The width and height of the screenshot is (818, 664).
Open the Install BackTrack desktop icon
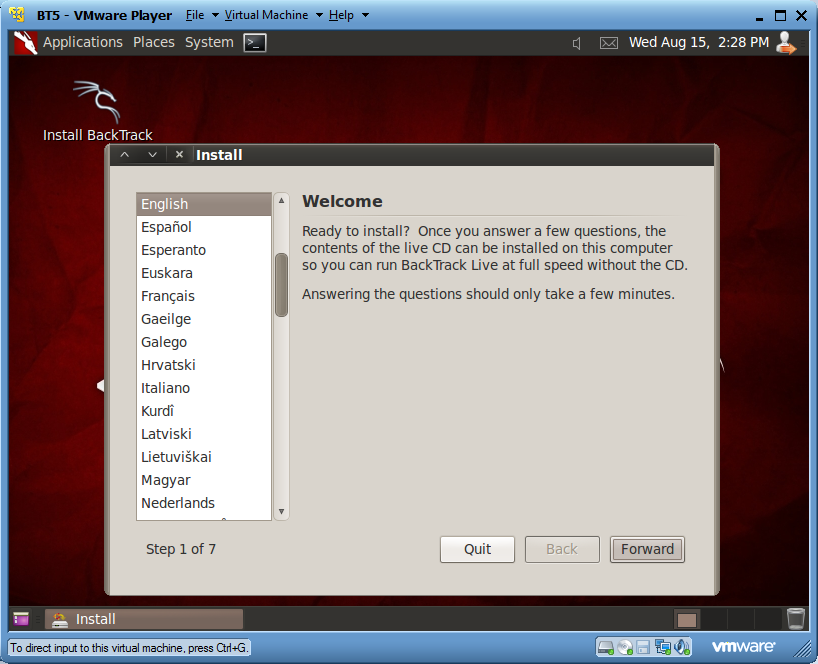(x=98, y=112)
